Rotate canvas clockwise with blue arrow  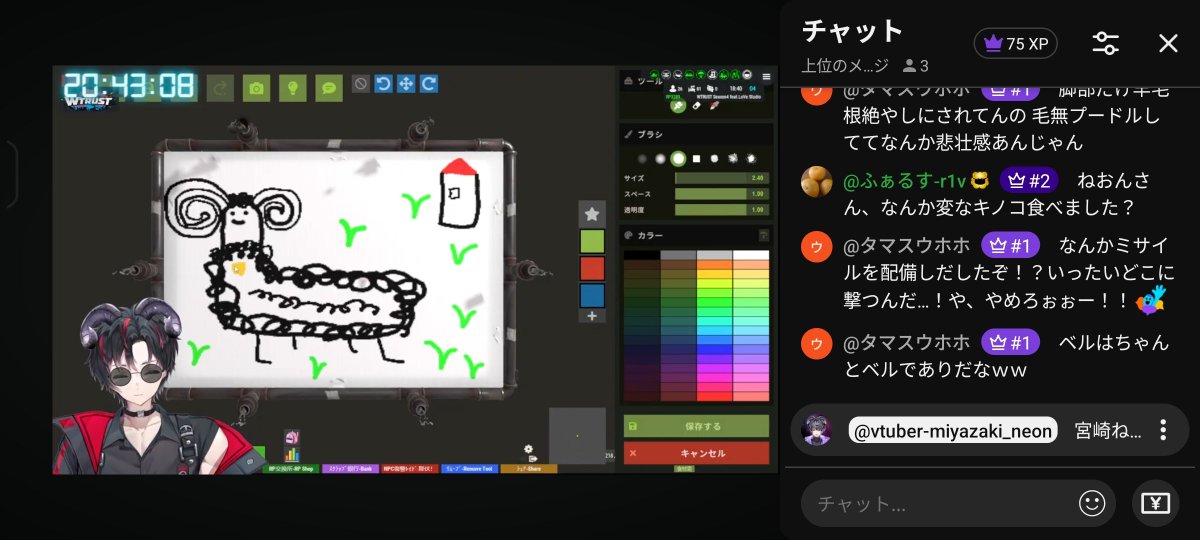tap(429, 84)
